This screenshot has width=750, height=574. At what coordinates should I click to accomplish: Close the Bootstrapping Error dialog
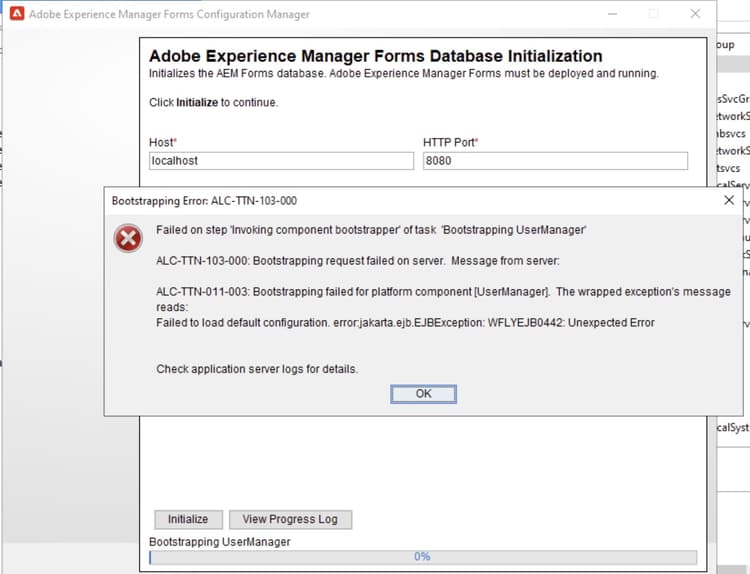729,200
